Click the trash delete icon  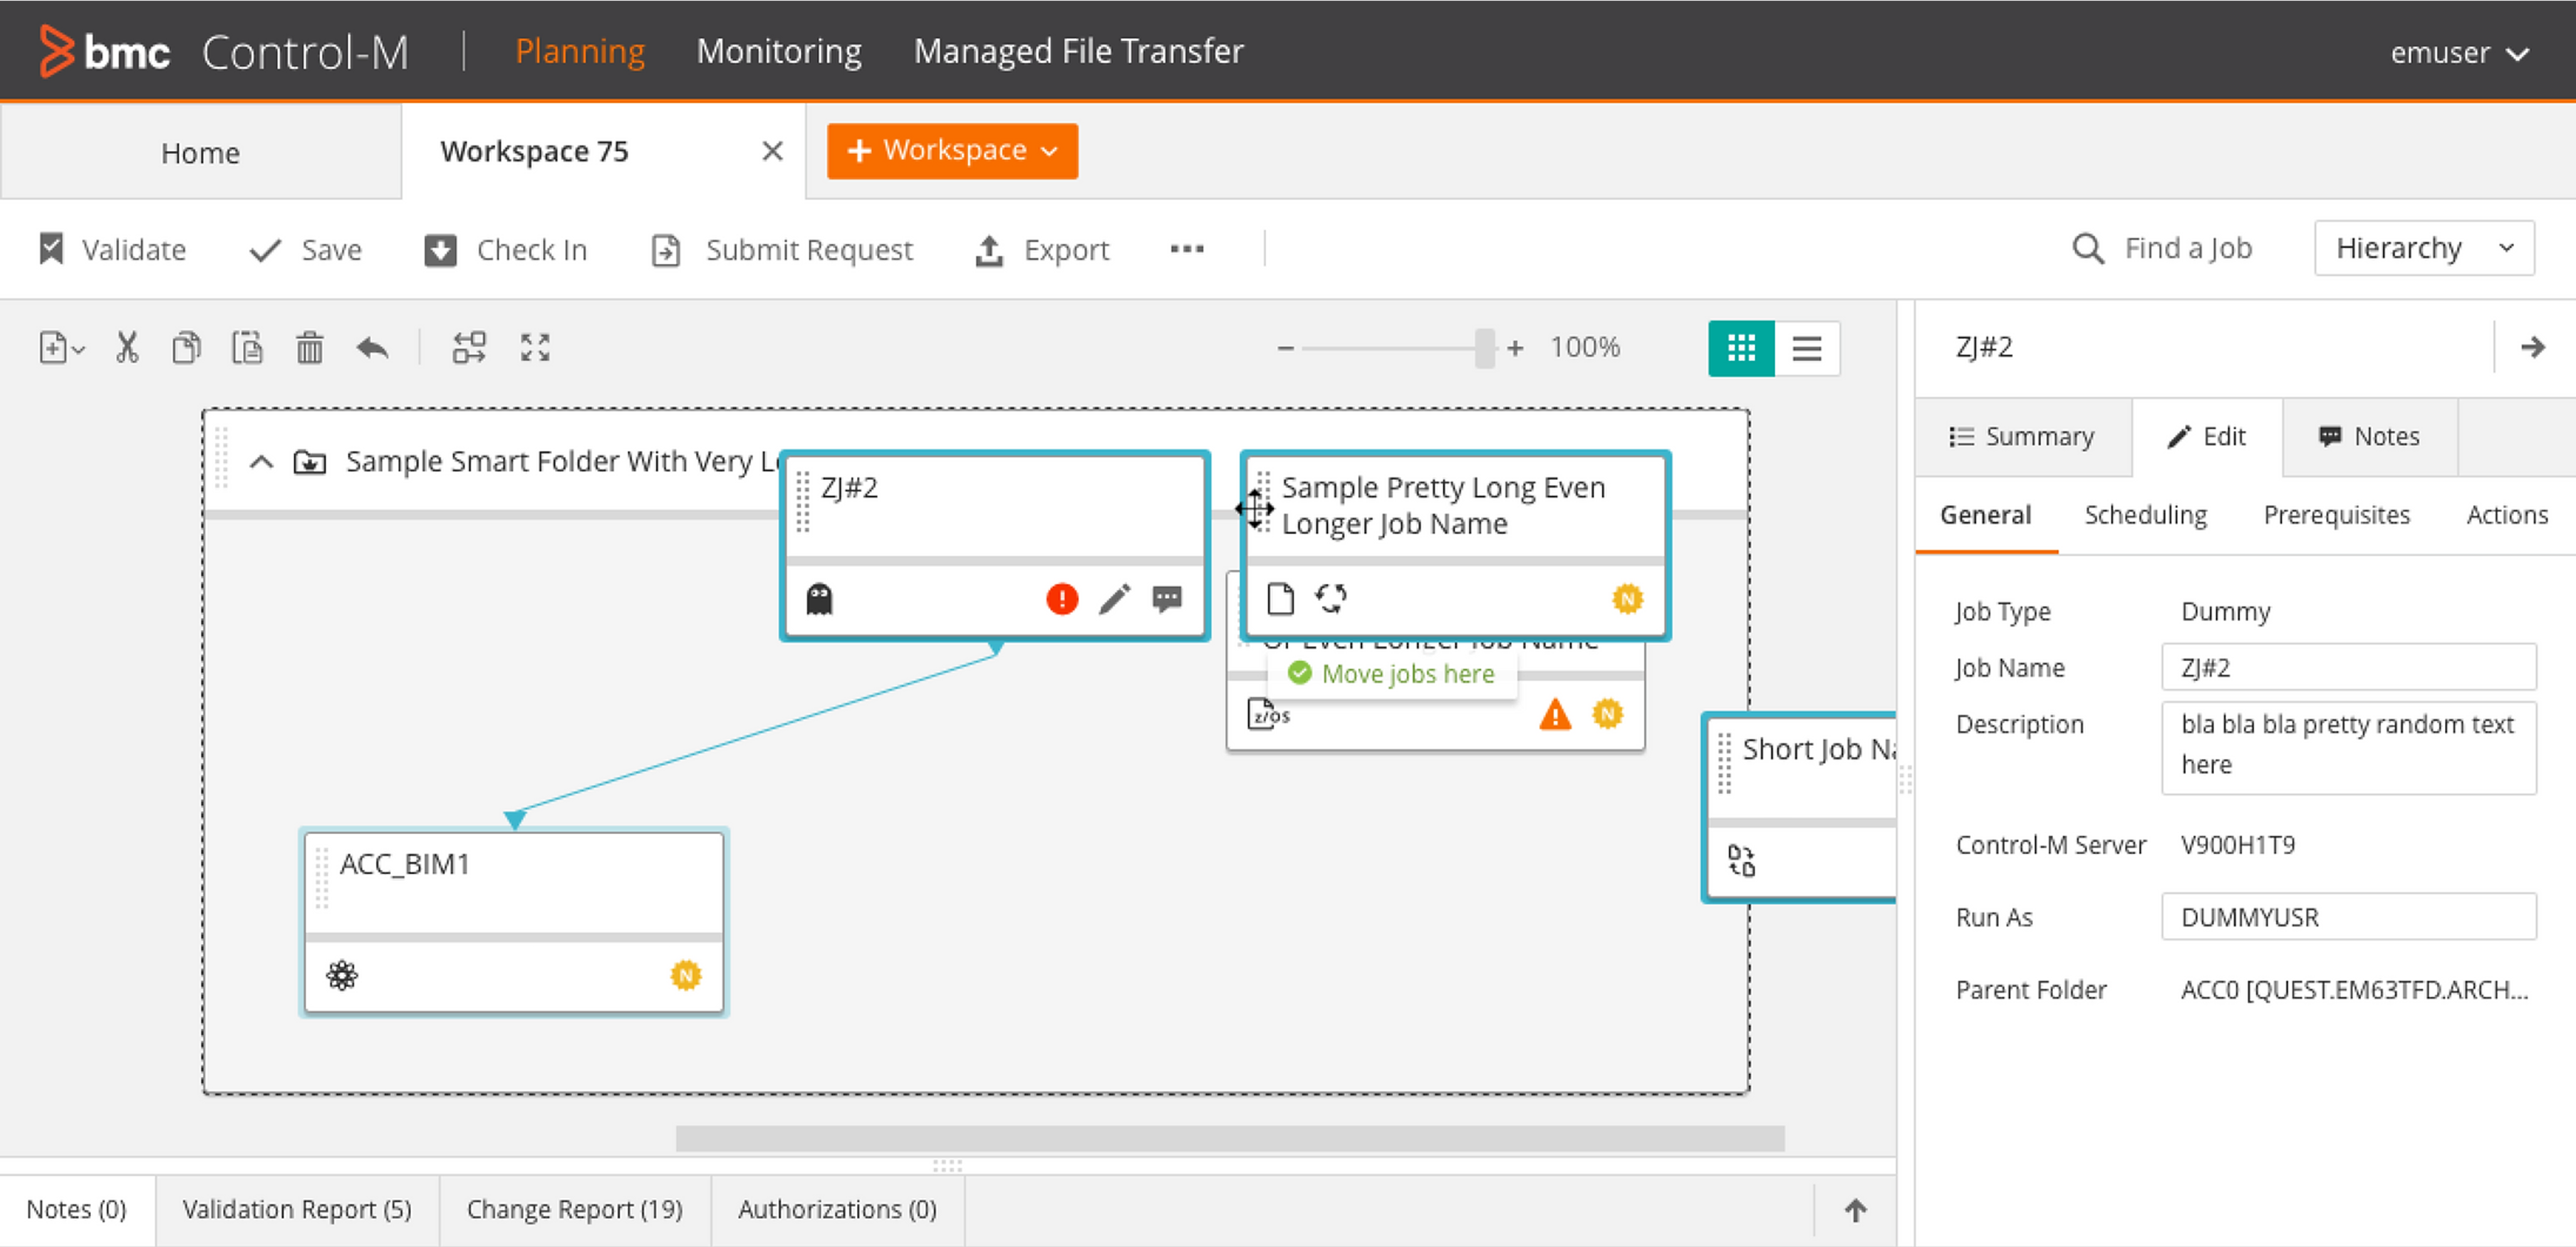click(x=310, y=348)
